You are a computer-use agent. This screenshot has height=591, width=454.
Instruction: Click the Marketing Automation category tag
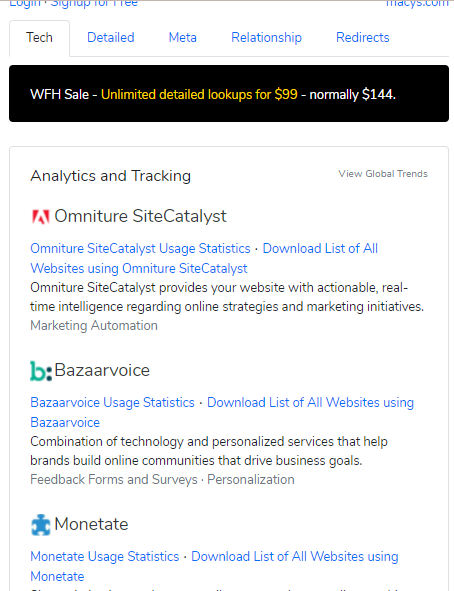pos(94,325)
